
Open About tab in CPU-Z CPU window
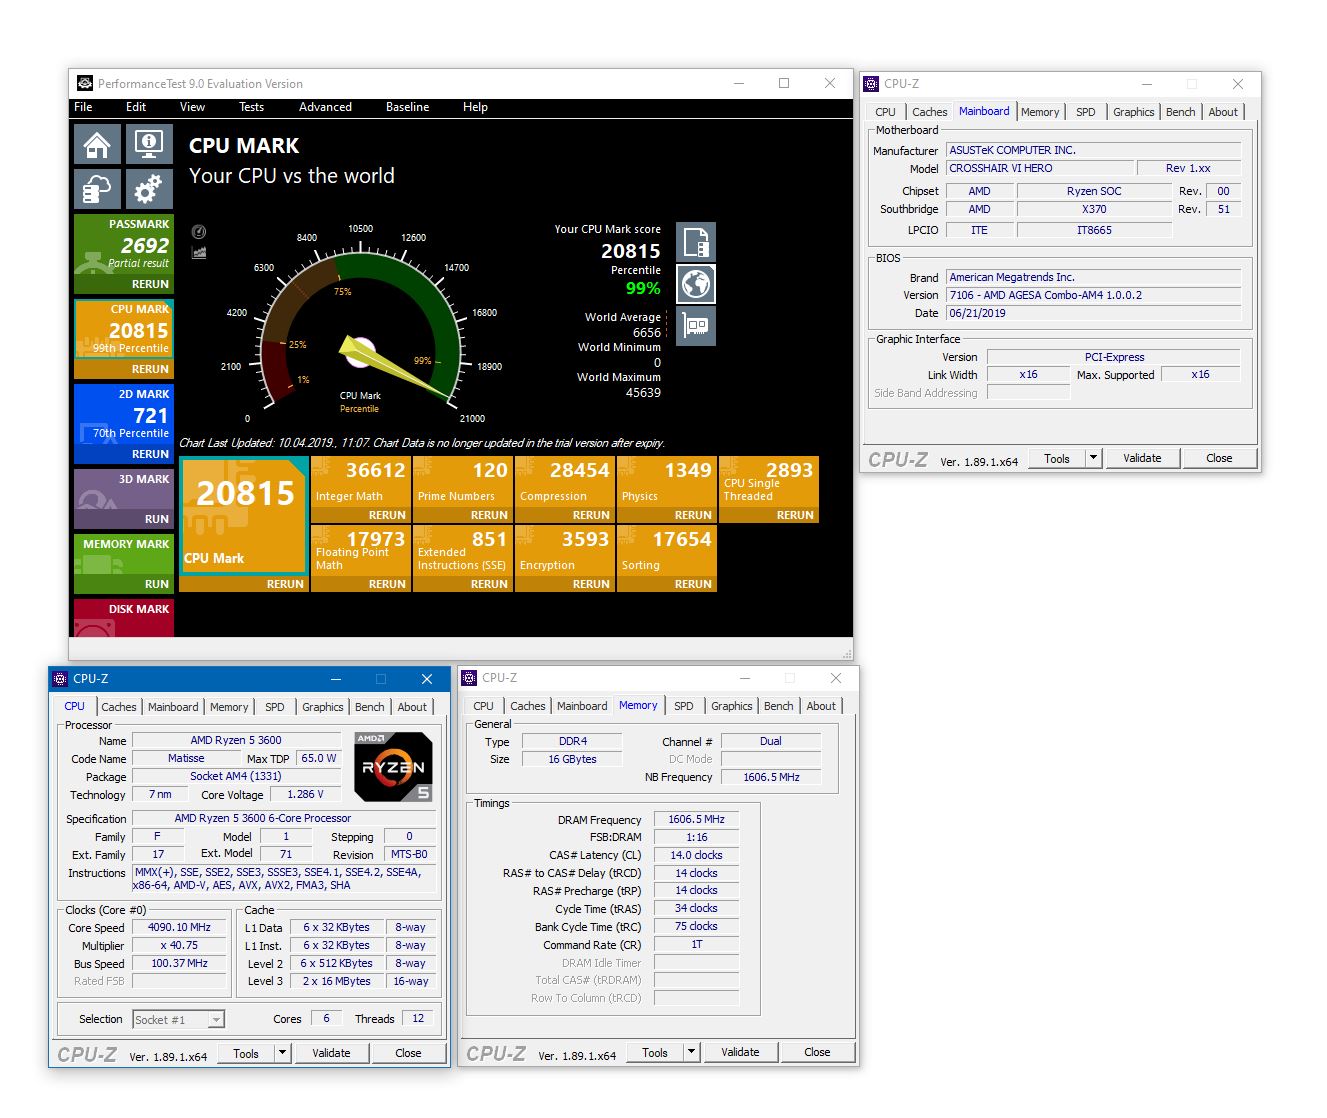(x=412, y=707)
